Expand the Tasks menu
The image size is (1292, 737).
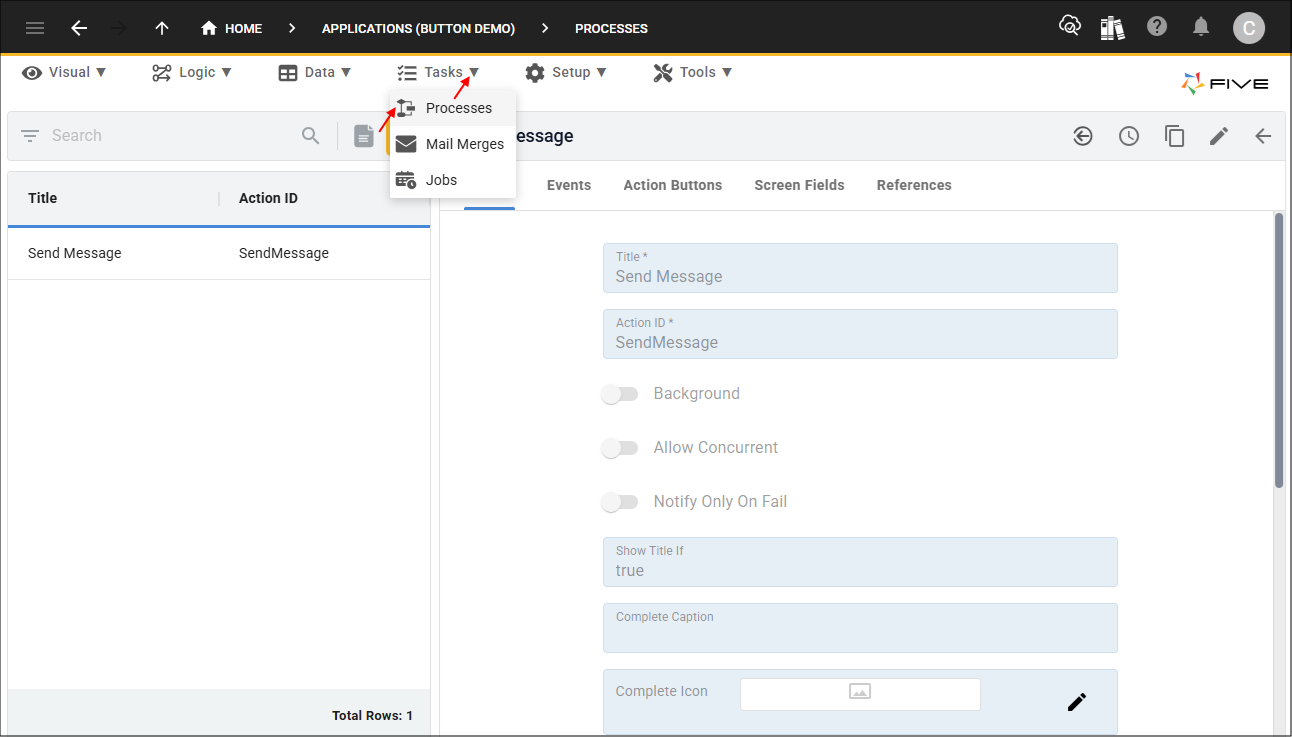tap(438, 72)
